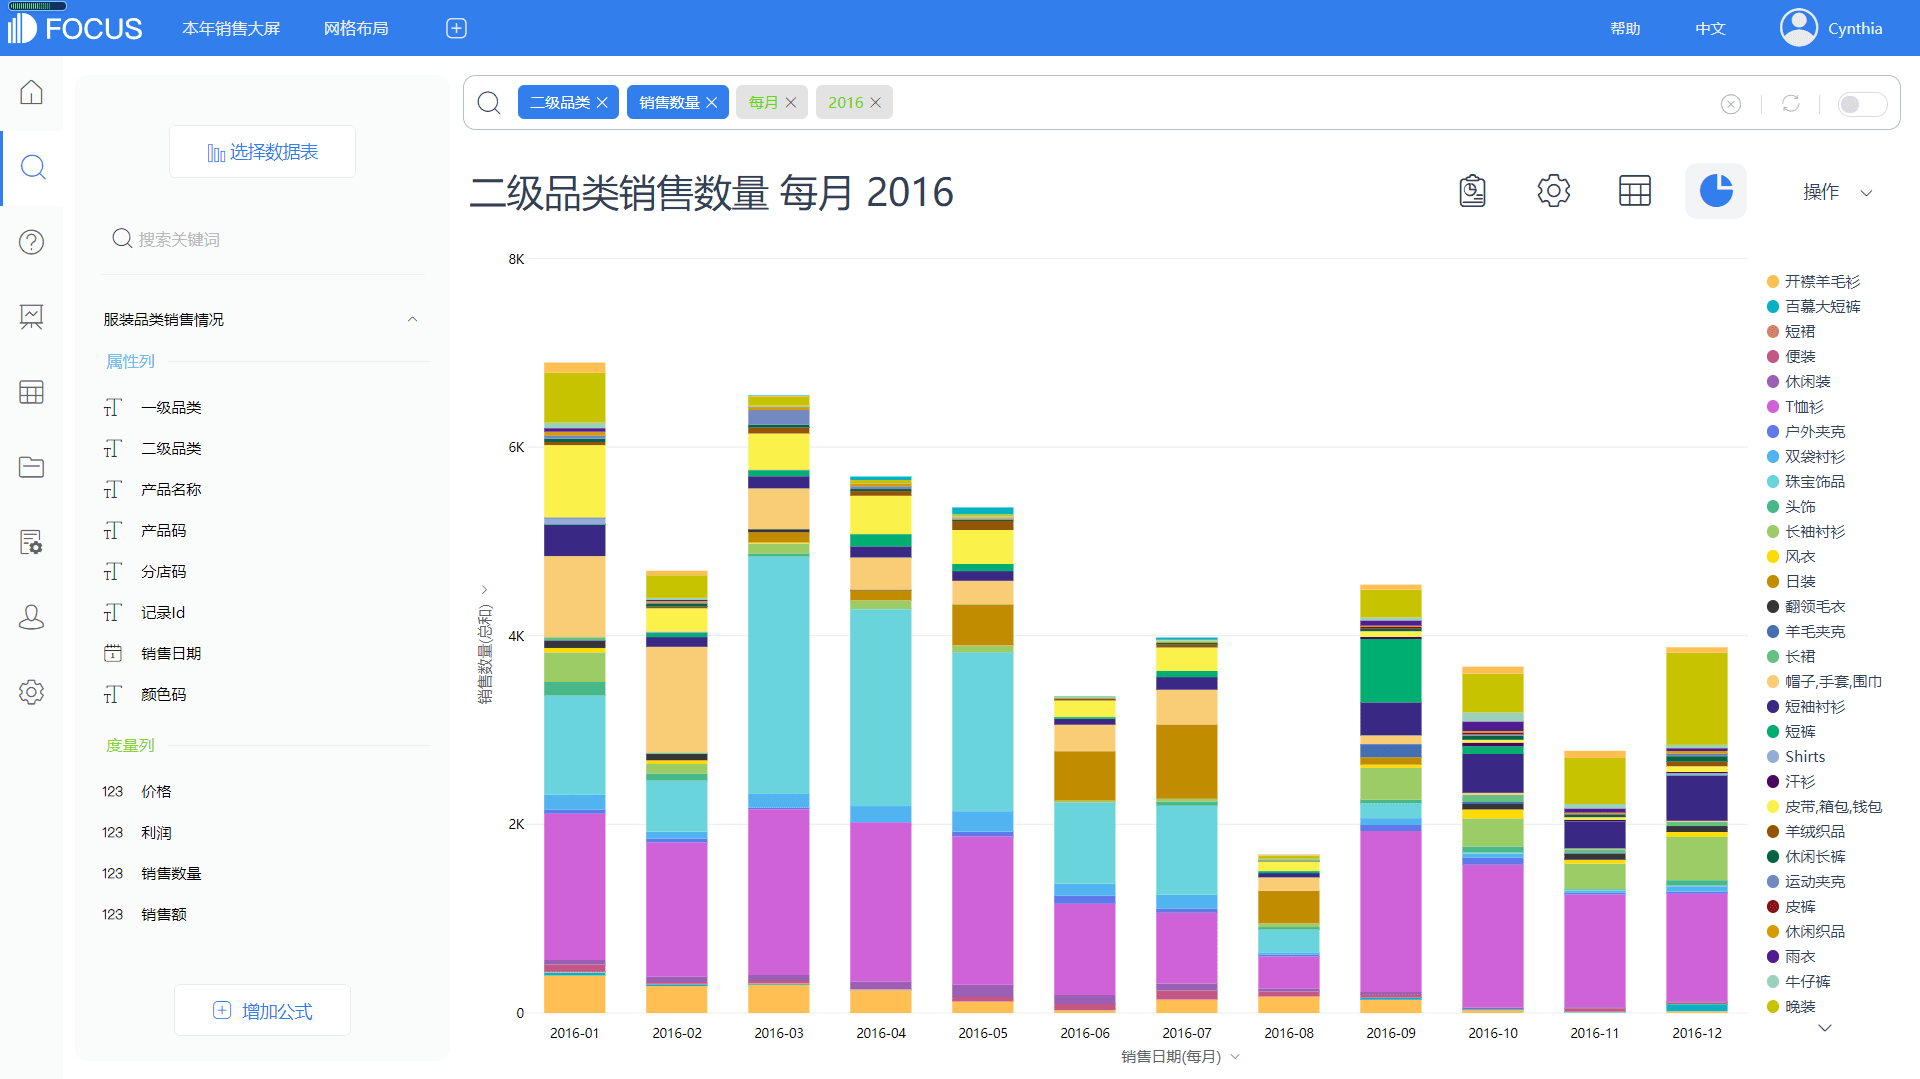Click the 选择数据表 button
The height and width of the screenshot is (1079, 1920).
262,152
